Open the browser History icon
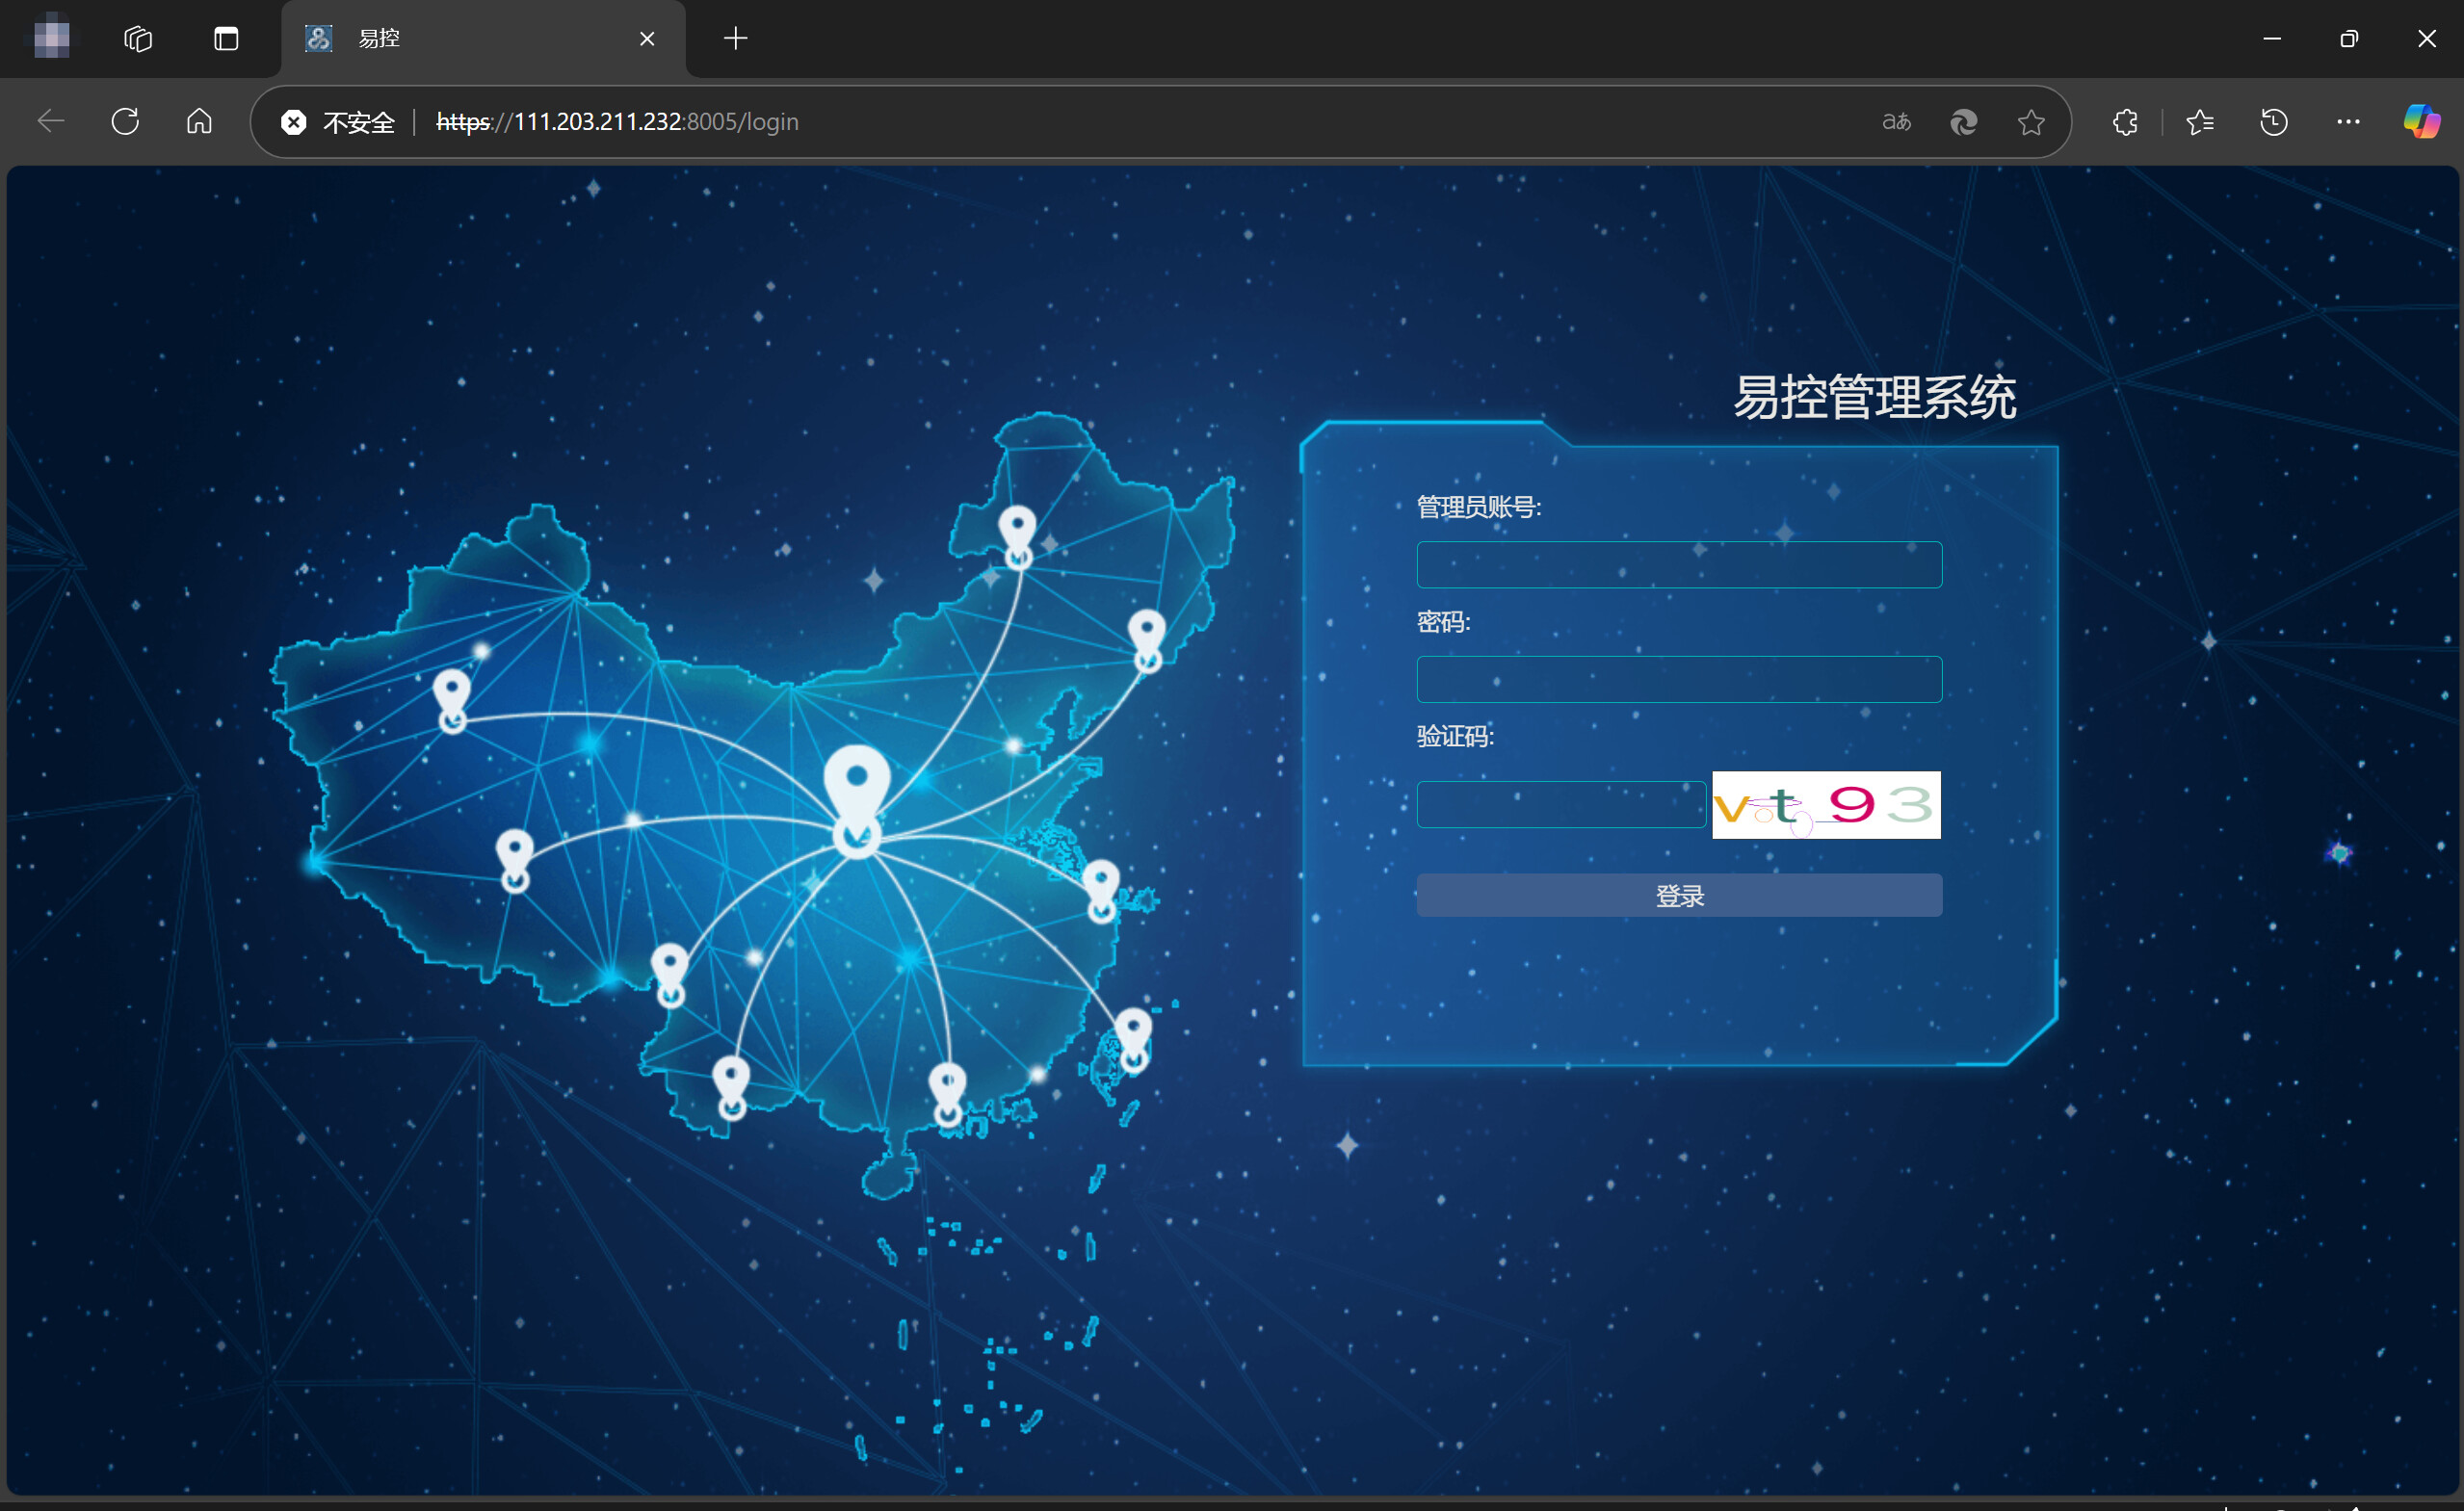Image resolution: width=2464 pixels, height=1511 pixels. coord(2273,122)
